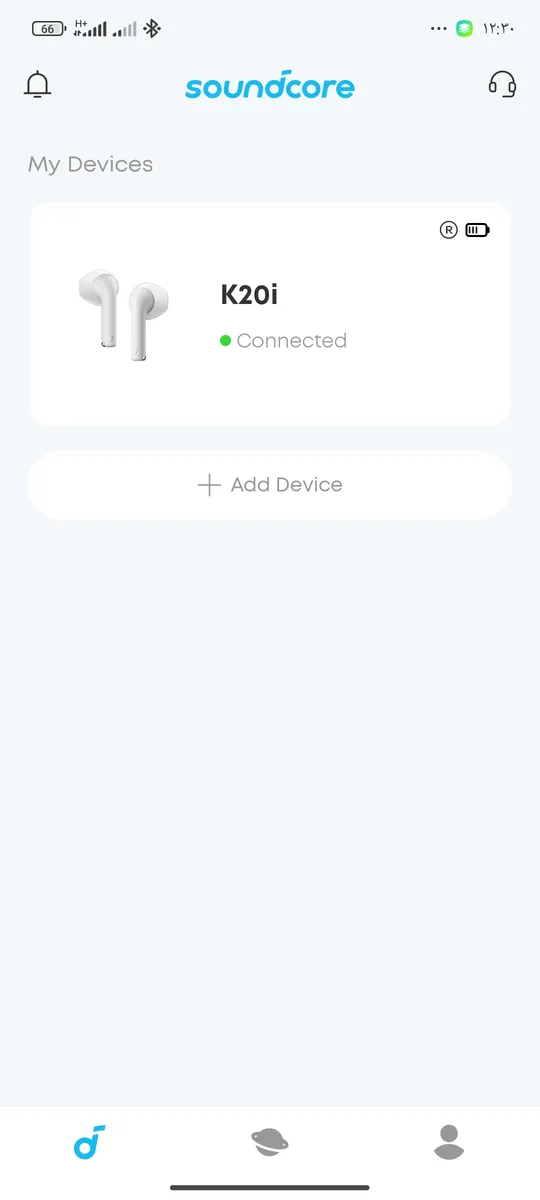Tap the Add Device button
Image resolution: width=540 pixels, height=1200 pixels.
pyautogui.click(x=270, y=485)
